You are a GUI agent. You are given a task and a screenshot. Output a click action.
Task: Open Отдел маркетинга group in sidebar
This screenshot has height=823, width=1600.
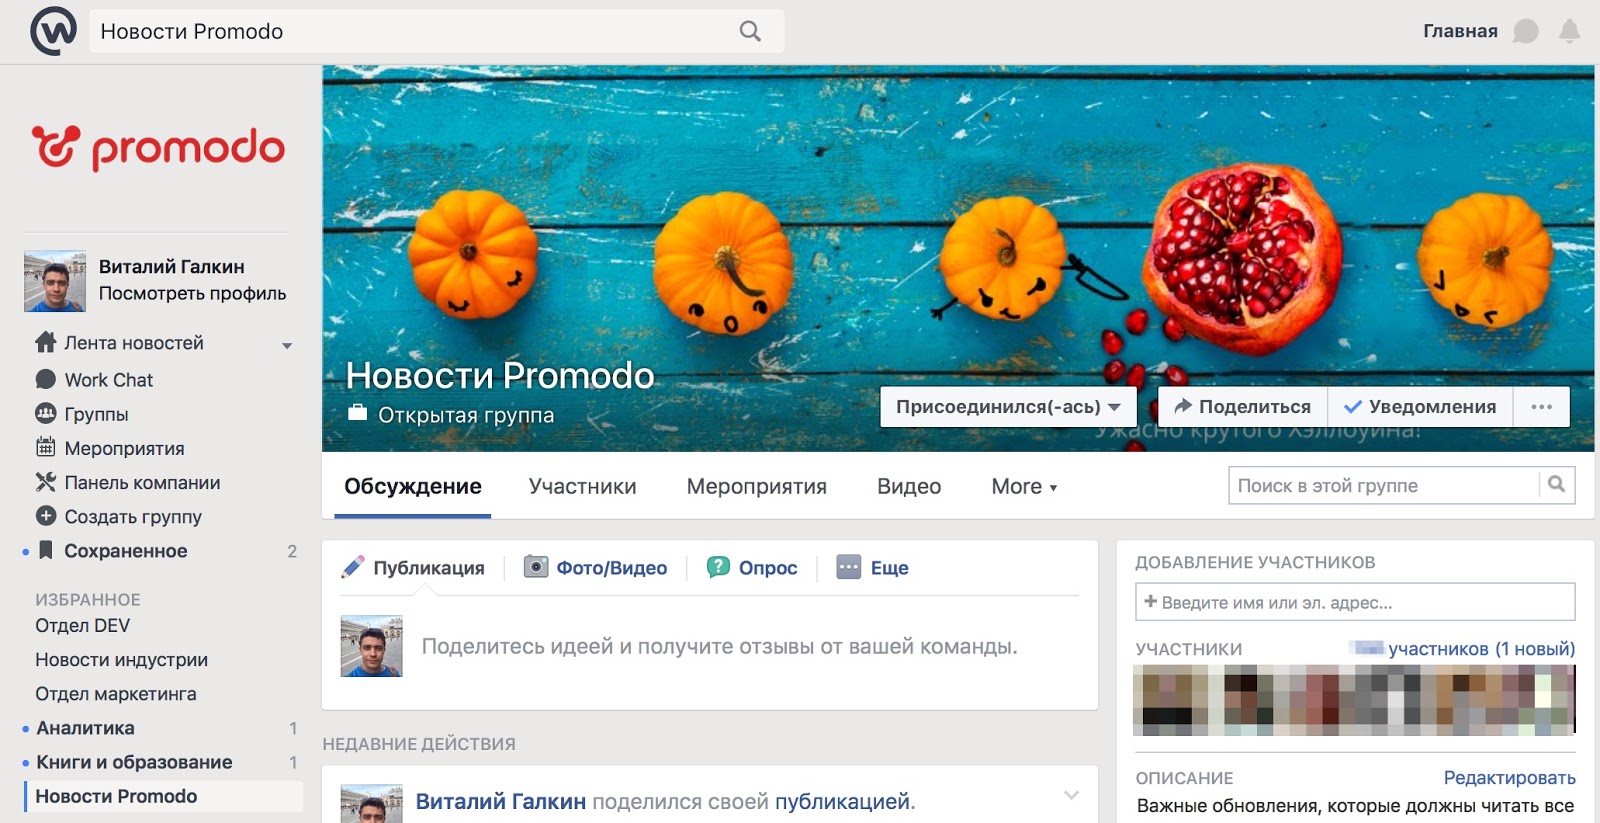click(x=115, y=693)
